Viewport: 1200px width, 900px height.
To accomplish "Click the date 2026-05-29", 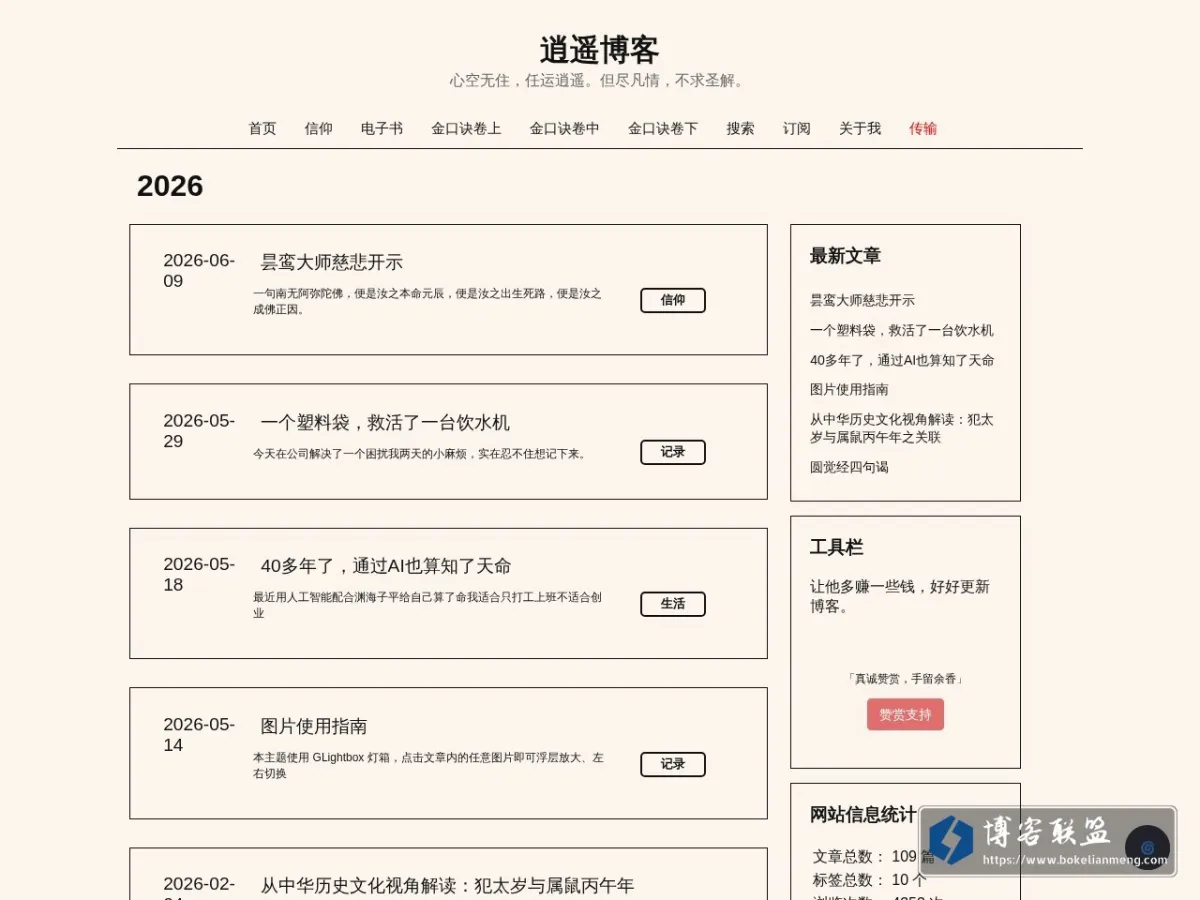I will click(199, 431).
